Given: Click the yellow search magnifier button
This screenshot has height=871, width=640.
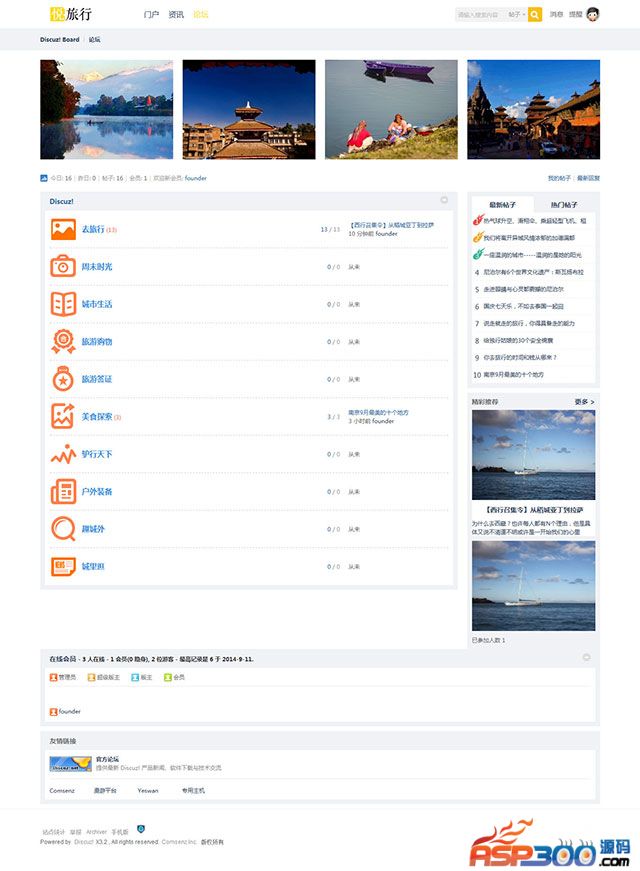Looking at the screenshot, I should [534, 14].
